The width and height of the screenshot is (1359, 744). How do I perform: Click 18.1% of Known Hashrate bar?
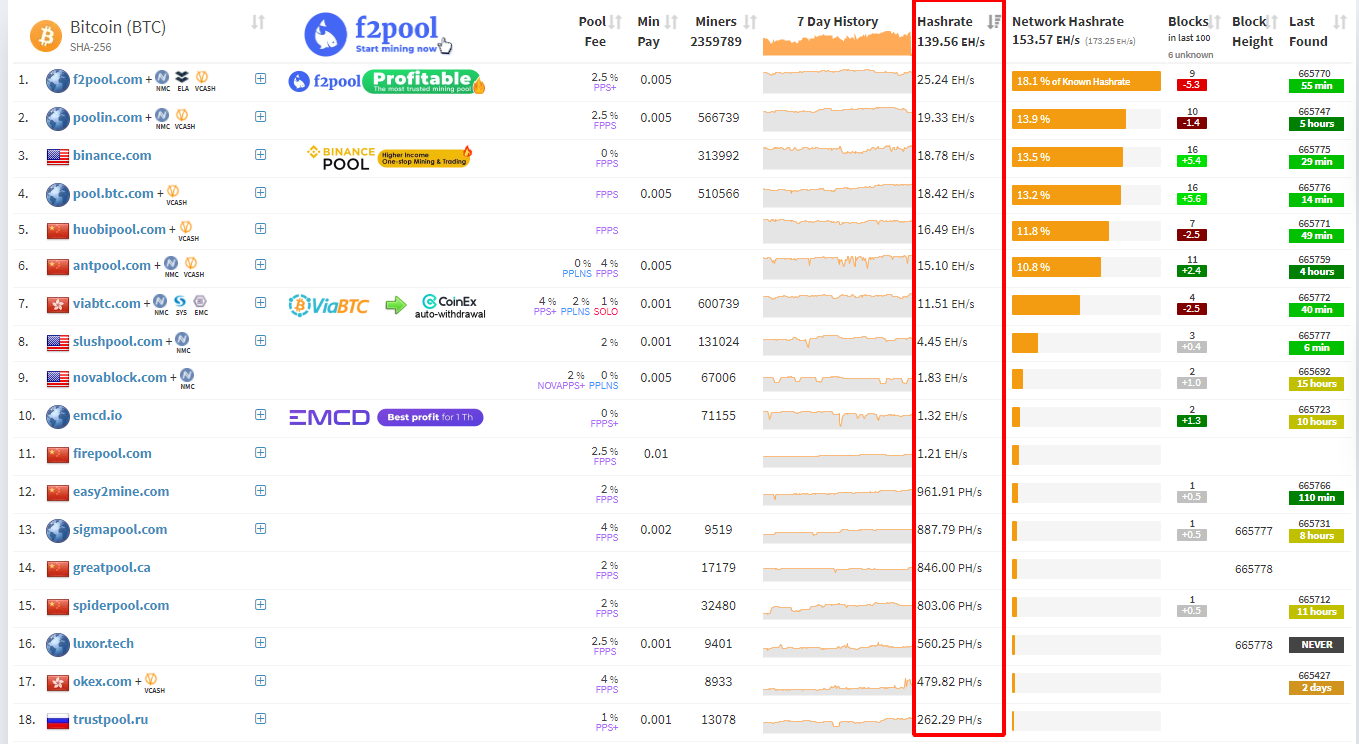click(1086, 81)
